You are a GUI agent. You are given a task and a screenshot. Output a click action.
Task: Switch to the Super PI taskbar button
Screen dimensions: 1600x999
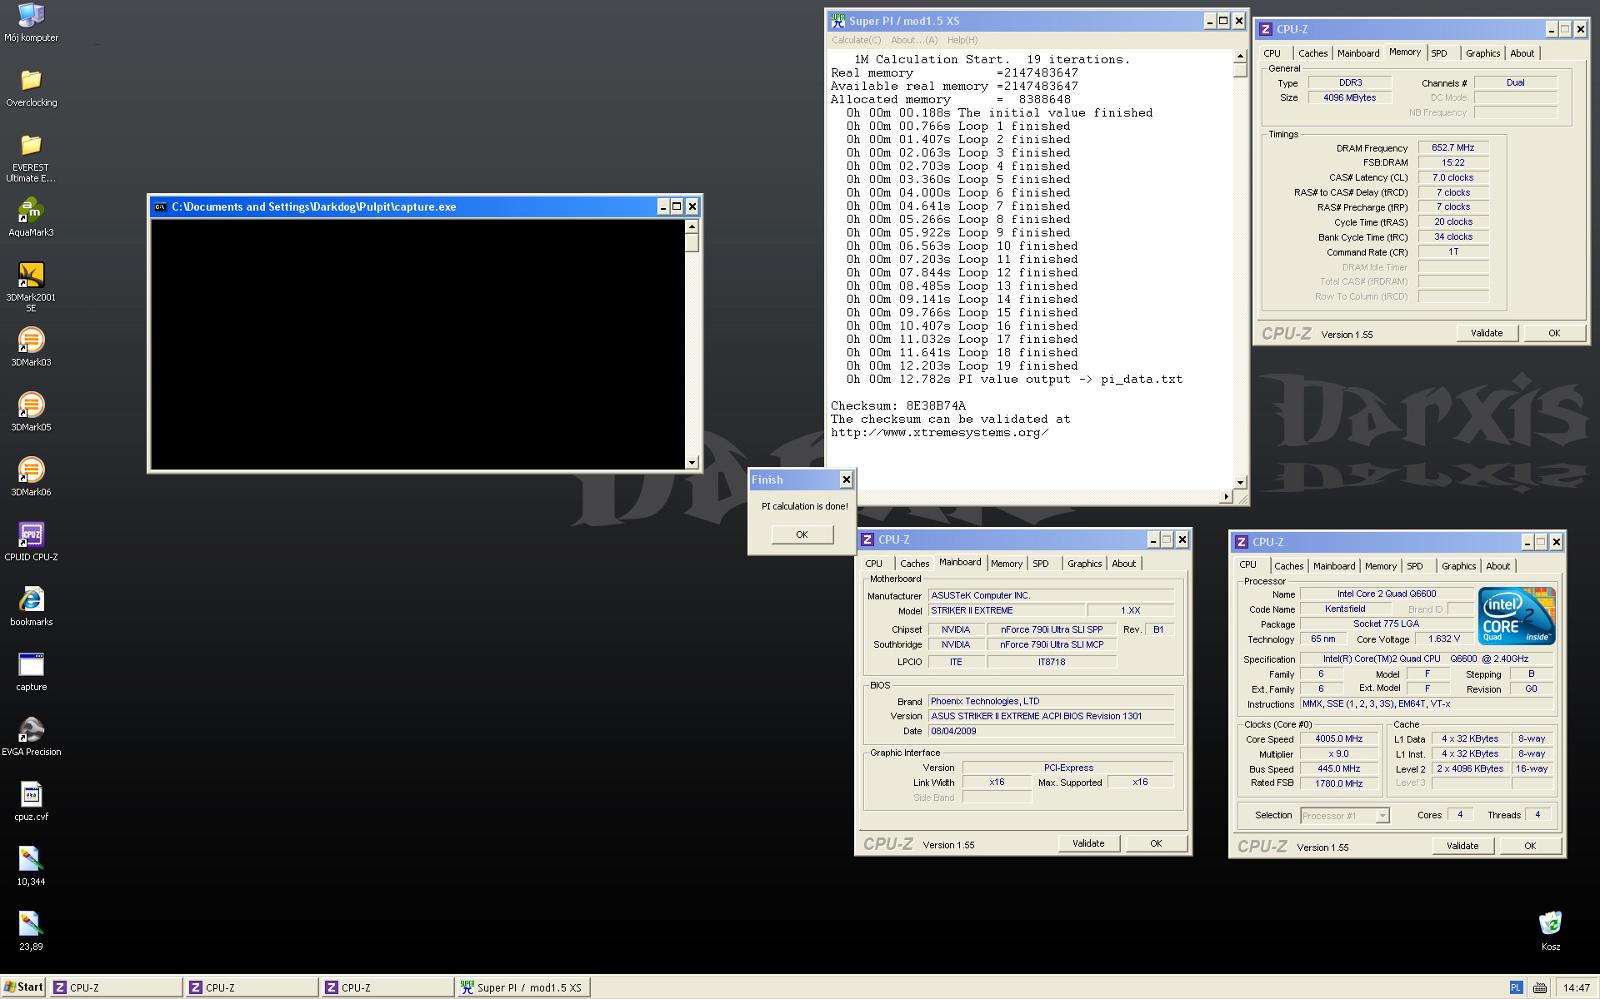pos(522,987)
